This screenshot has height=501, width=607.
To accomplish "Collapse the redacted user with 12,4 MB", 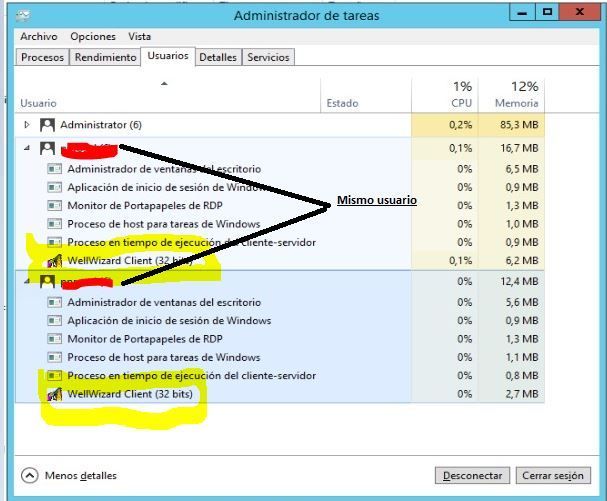I will [x=27, y=281].
